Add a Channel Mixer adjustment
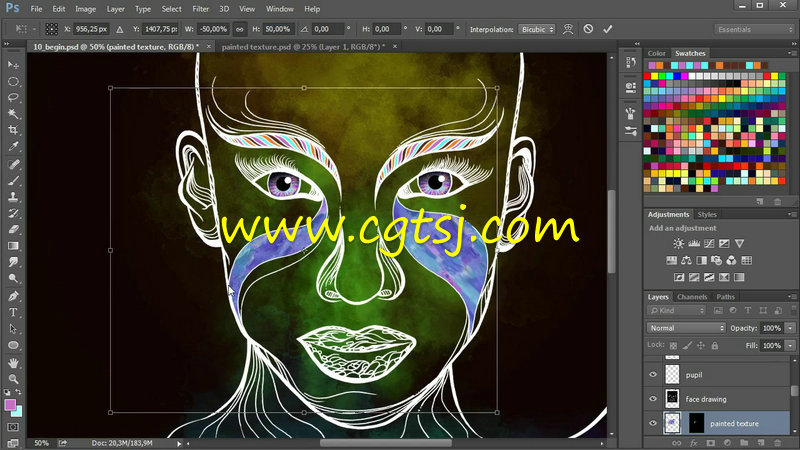The height and width of the screenshot is (450, 800). (x=732, y=261)
